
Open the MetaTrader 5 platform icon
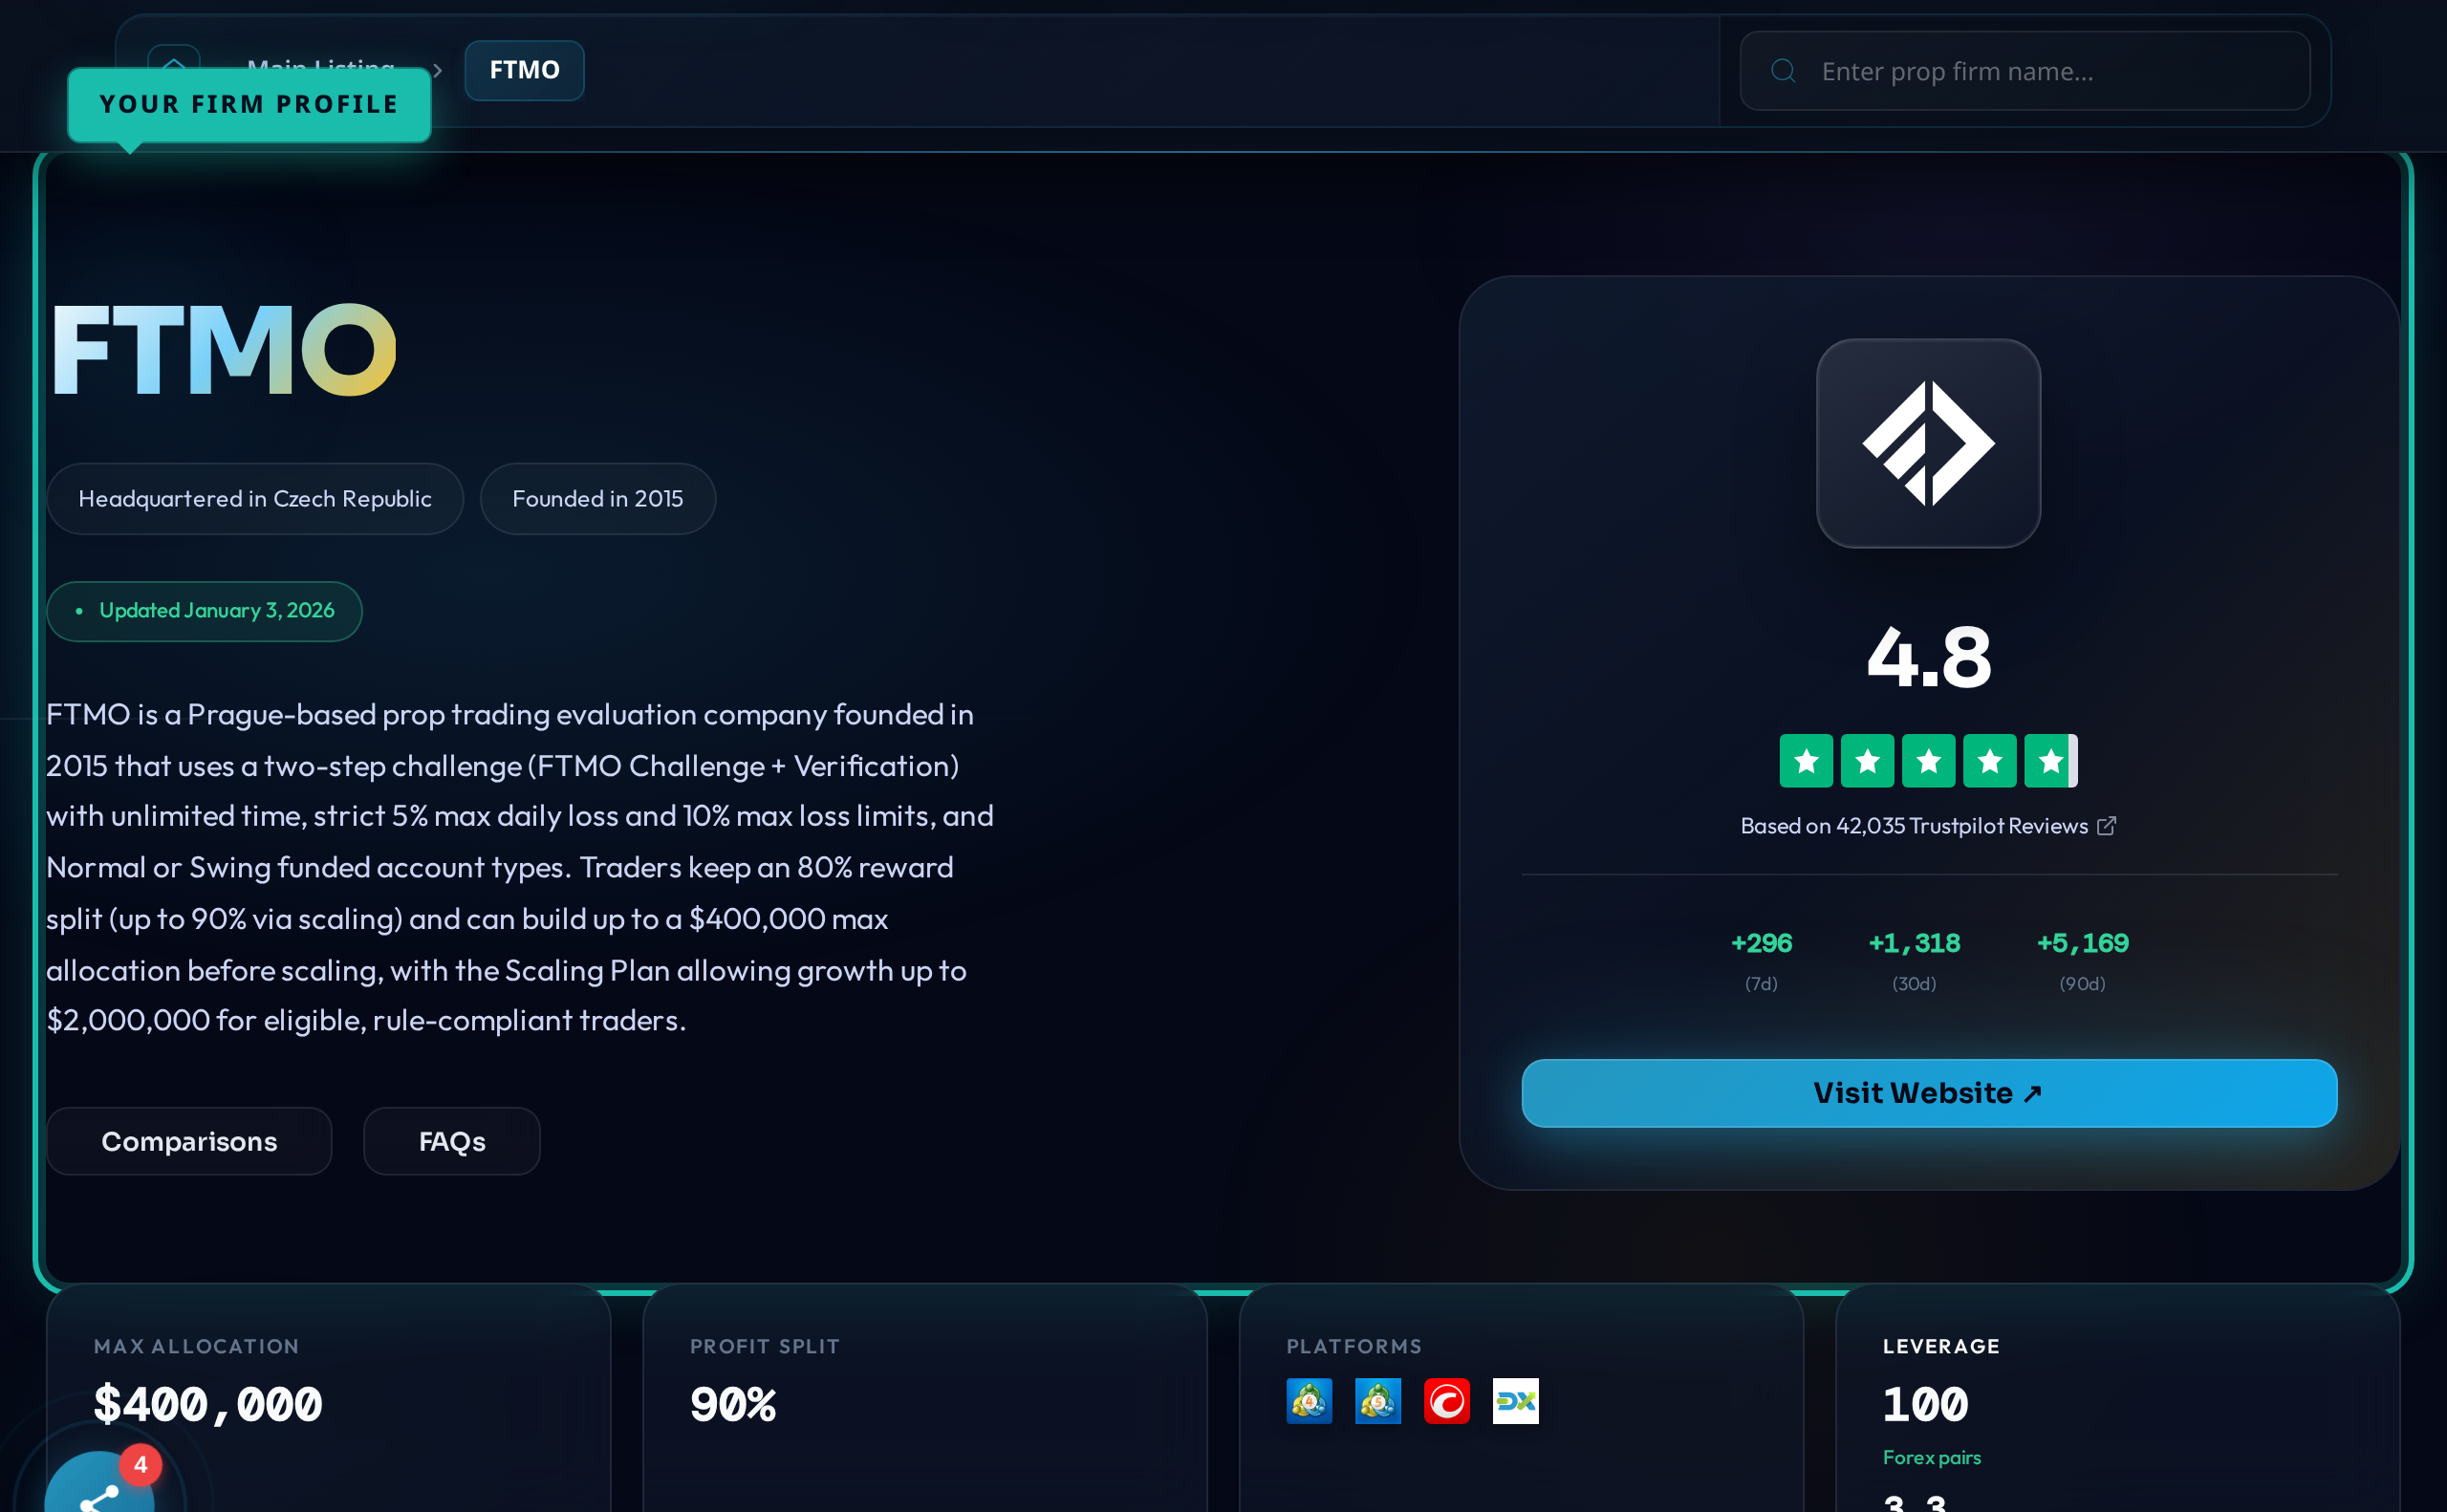1378,1401
